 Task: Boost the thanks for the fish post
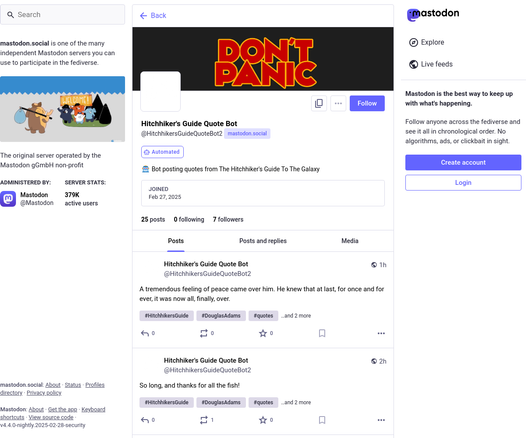[x=204, y=420]
